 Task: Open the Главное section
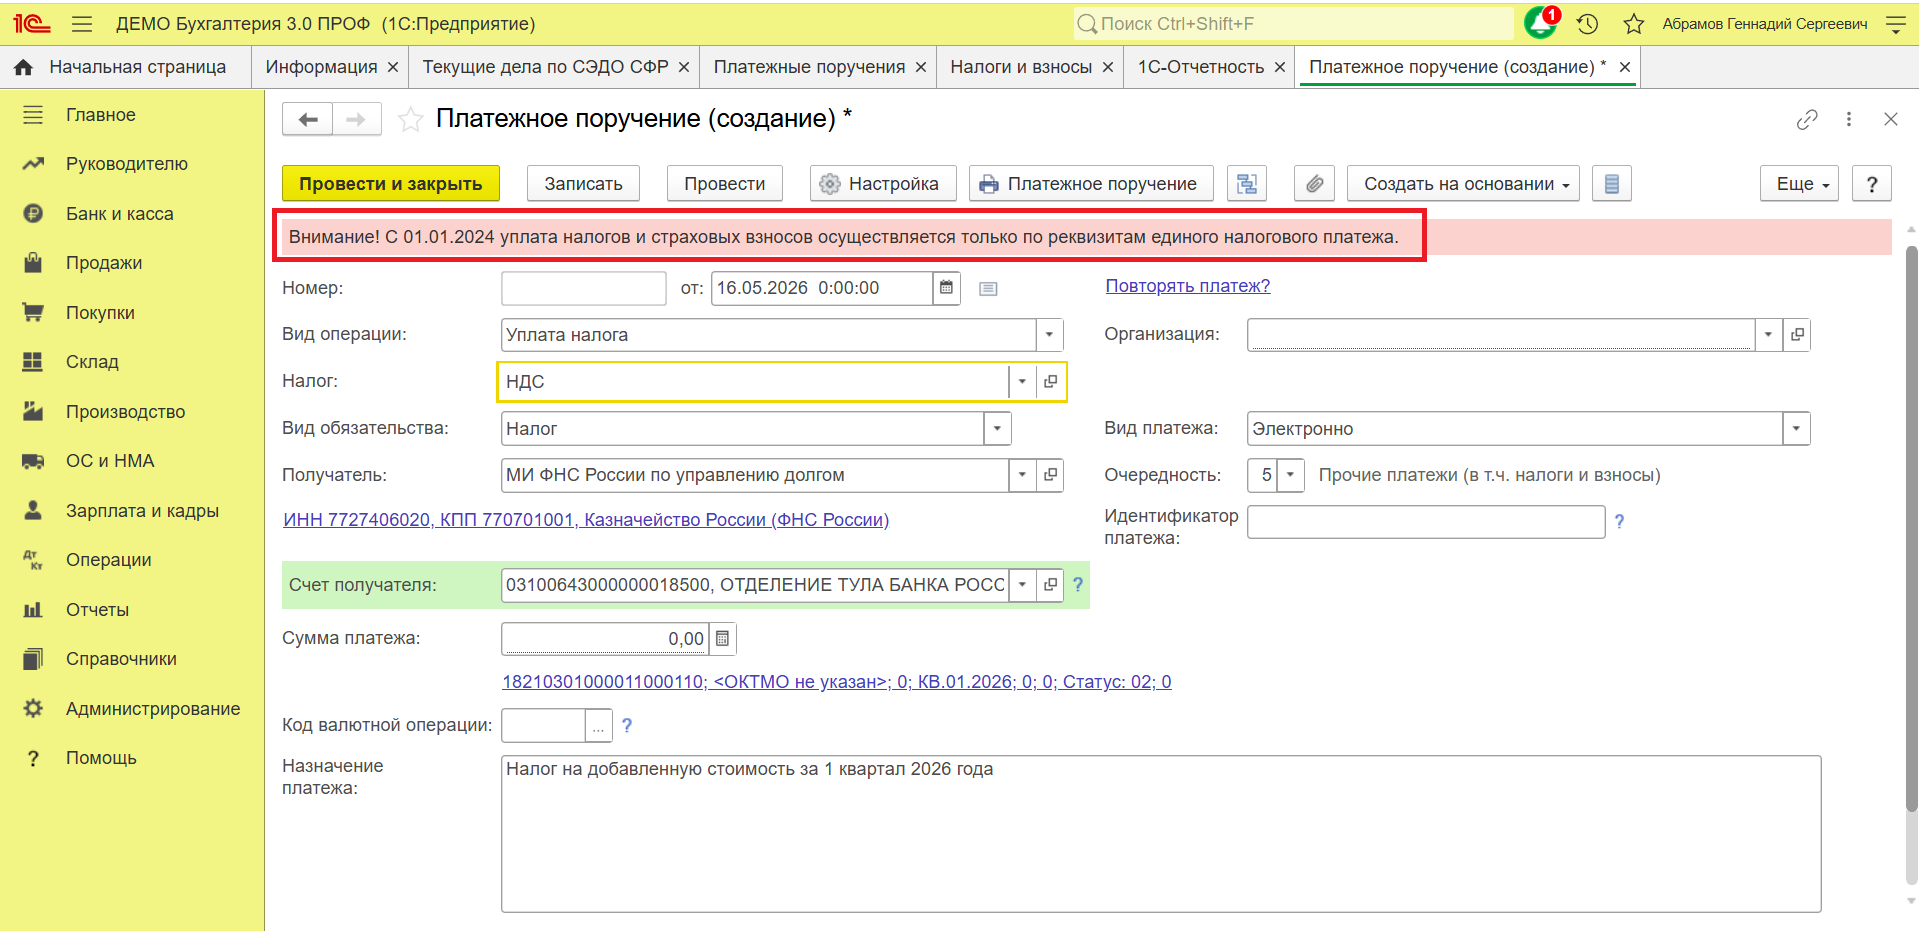[x=100, y=115]
